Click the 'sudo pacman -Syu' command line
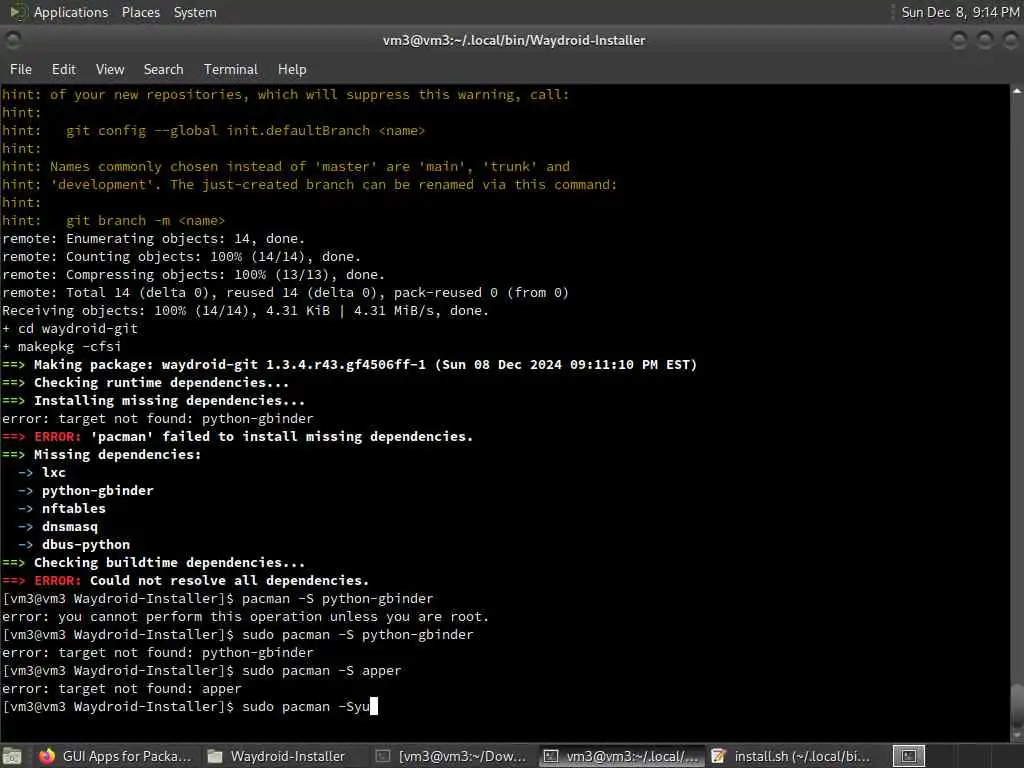This screenshot has height=768, width=1024. pos(189,707)
